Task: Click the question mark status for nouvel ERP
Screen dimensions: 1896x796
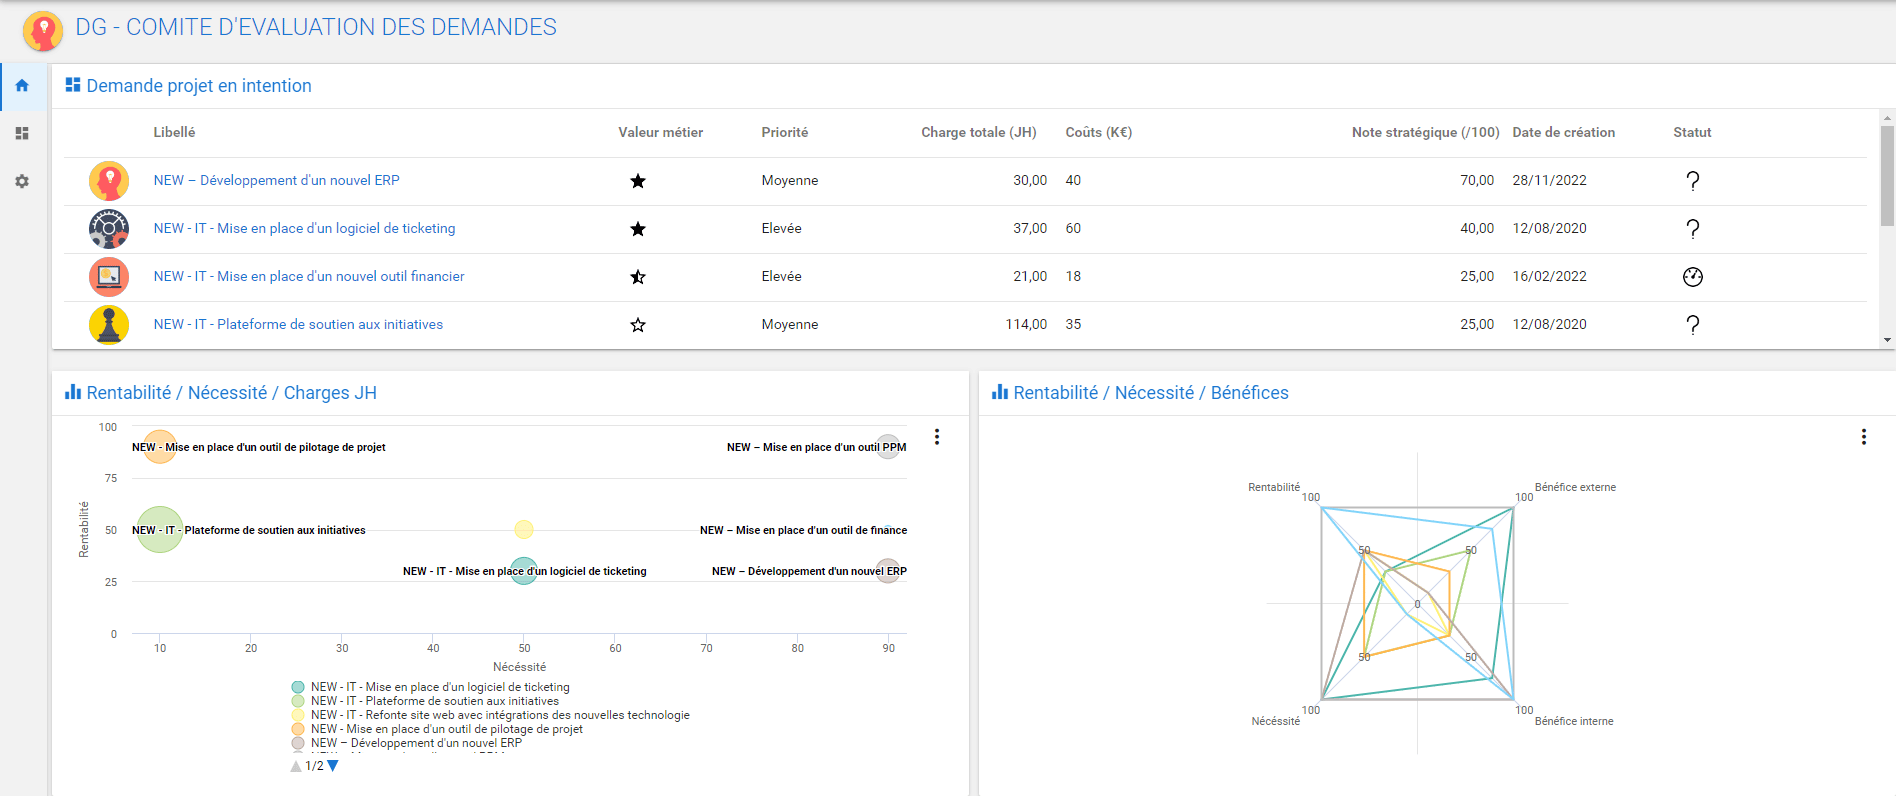Action: tap(1693, 181)
